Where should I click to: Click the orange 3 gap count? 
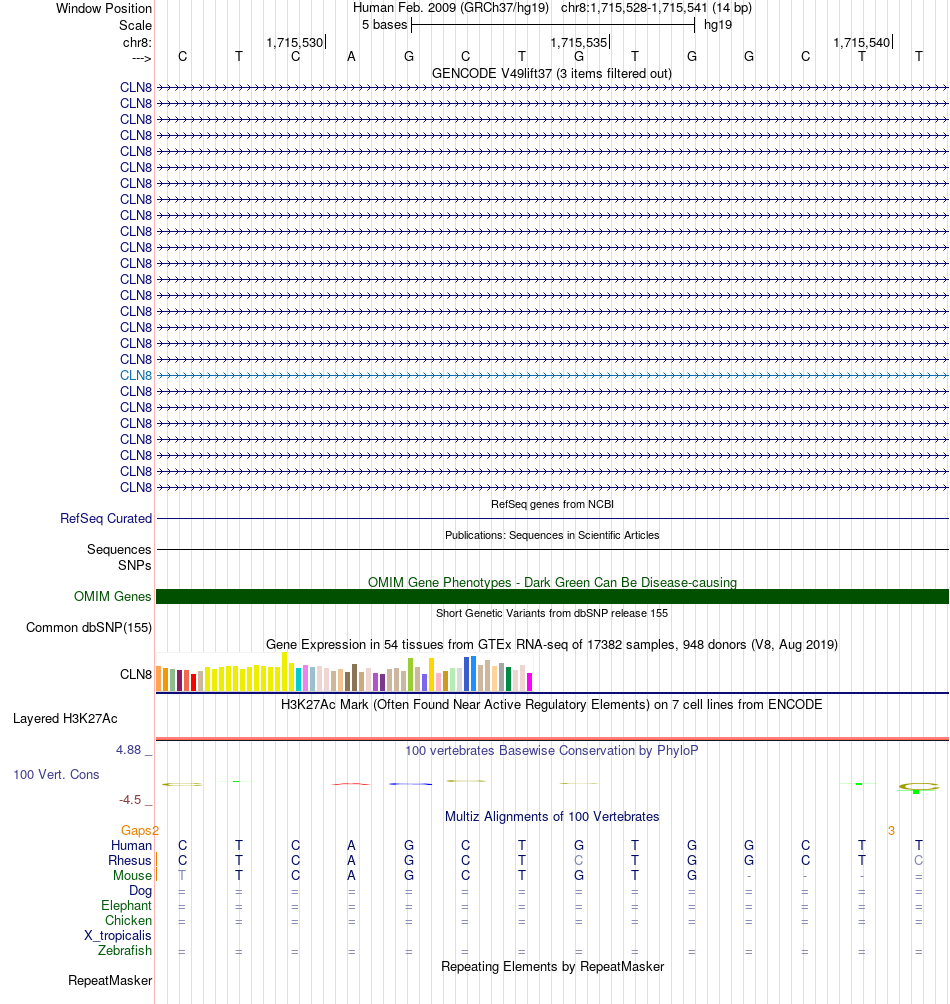pyautogui.click(x=891, y=830)
